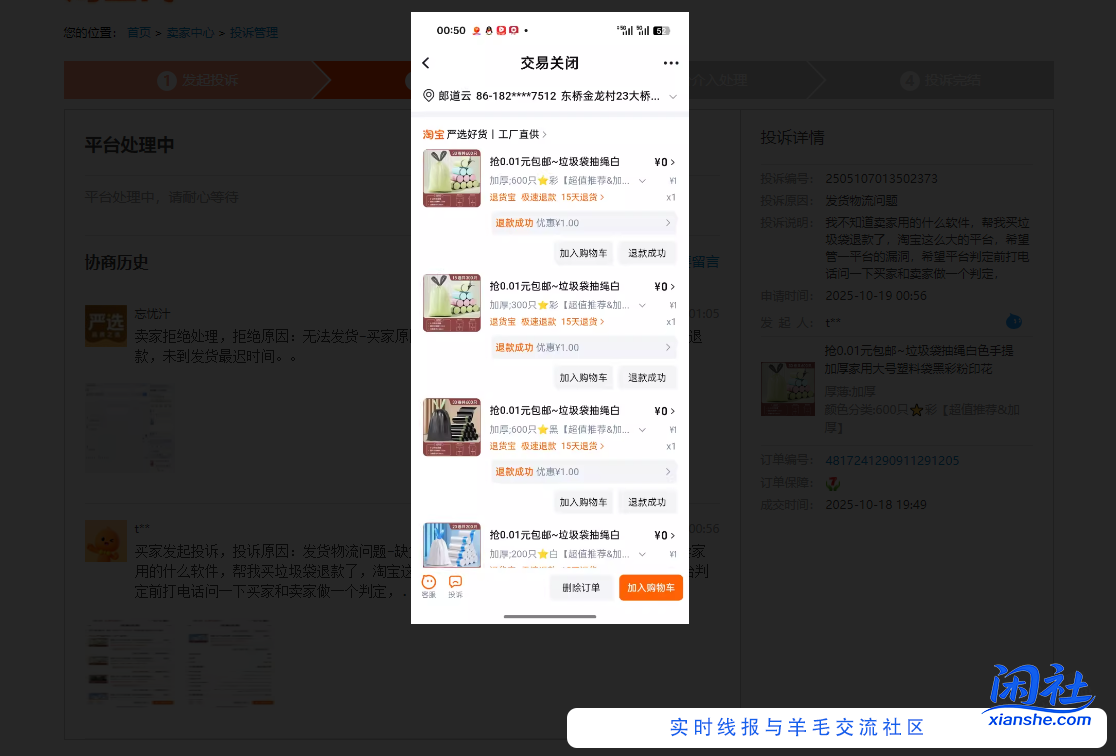Click buyer t** avatar in negotiation history
Image resolution: width=1116 pixels, height=756 pixels.
coord(106,541)
